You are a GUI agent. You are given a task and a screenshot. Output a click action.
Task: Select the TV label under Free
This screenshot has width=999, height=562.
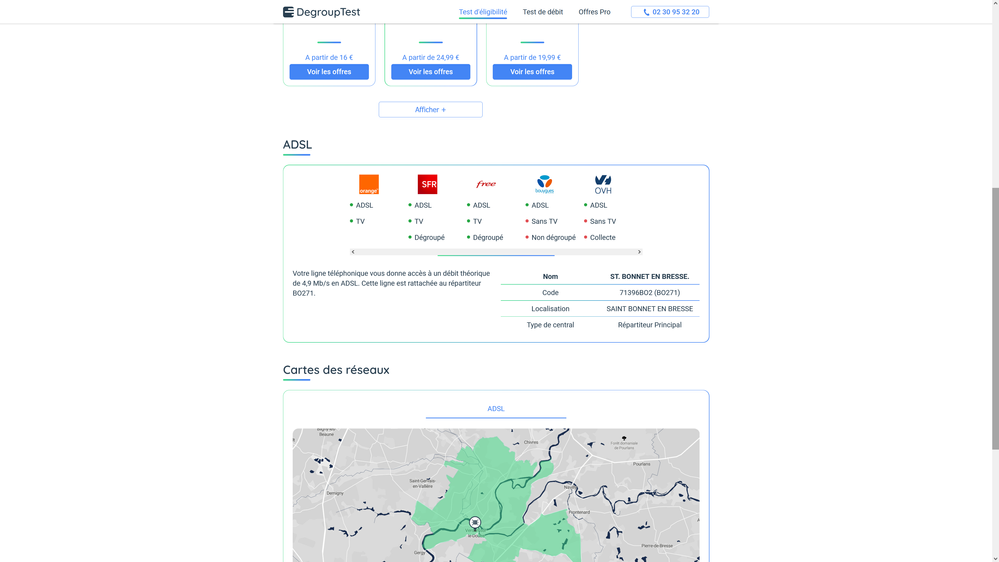[477, 222]
